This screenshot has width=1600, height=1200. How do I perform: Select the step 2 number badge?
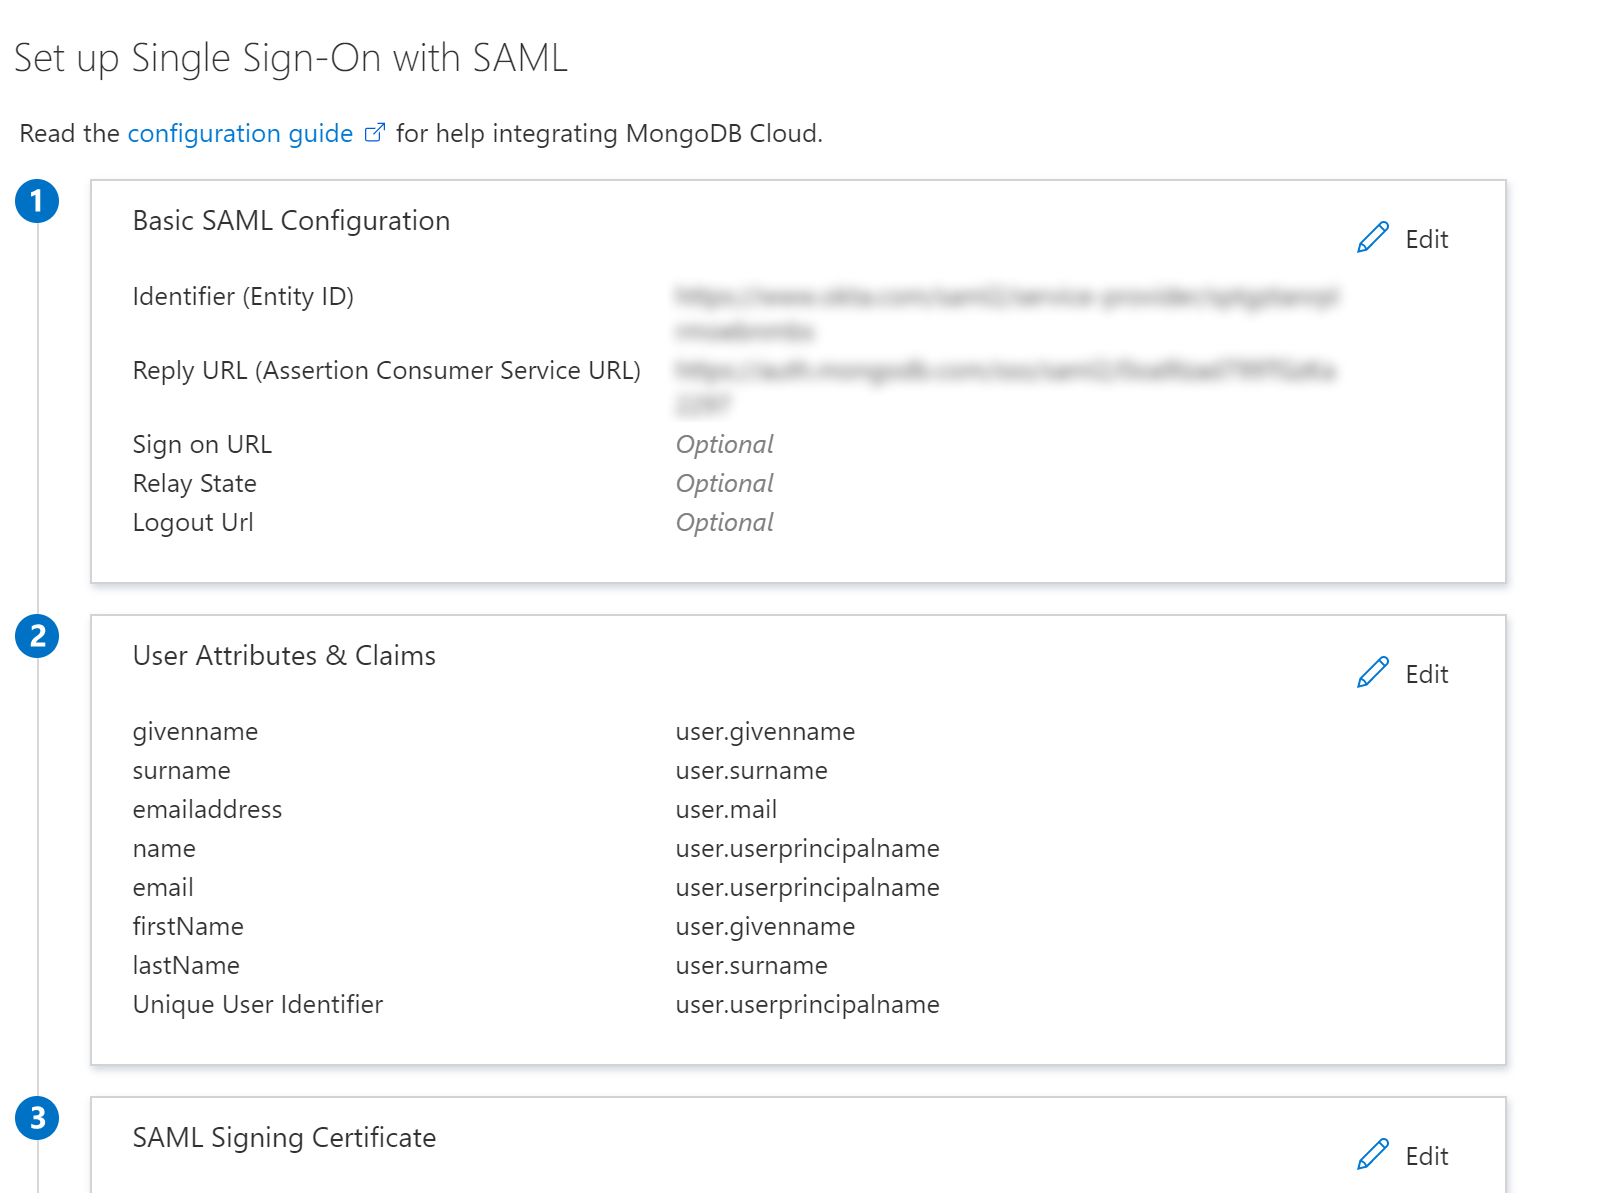click(x=37, y=636)
